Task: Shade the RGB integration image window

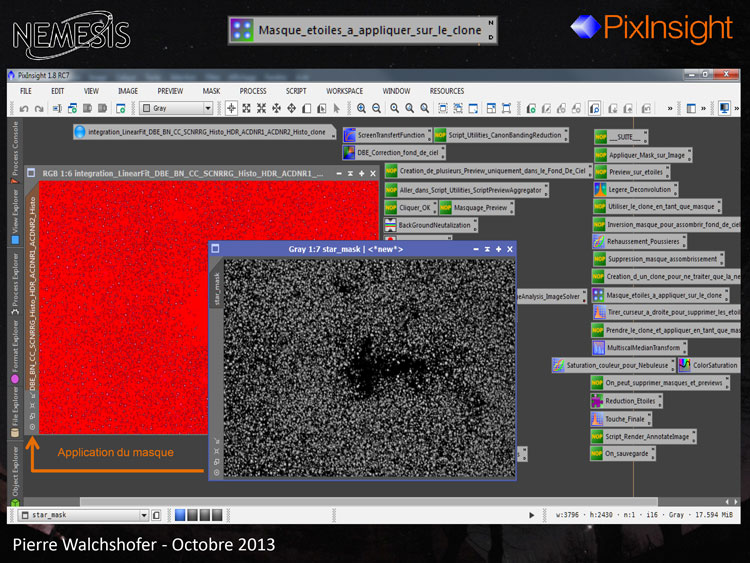Action: coord(350,173)
